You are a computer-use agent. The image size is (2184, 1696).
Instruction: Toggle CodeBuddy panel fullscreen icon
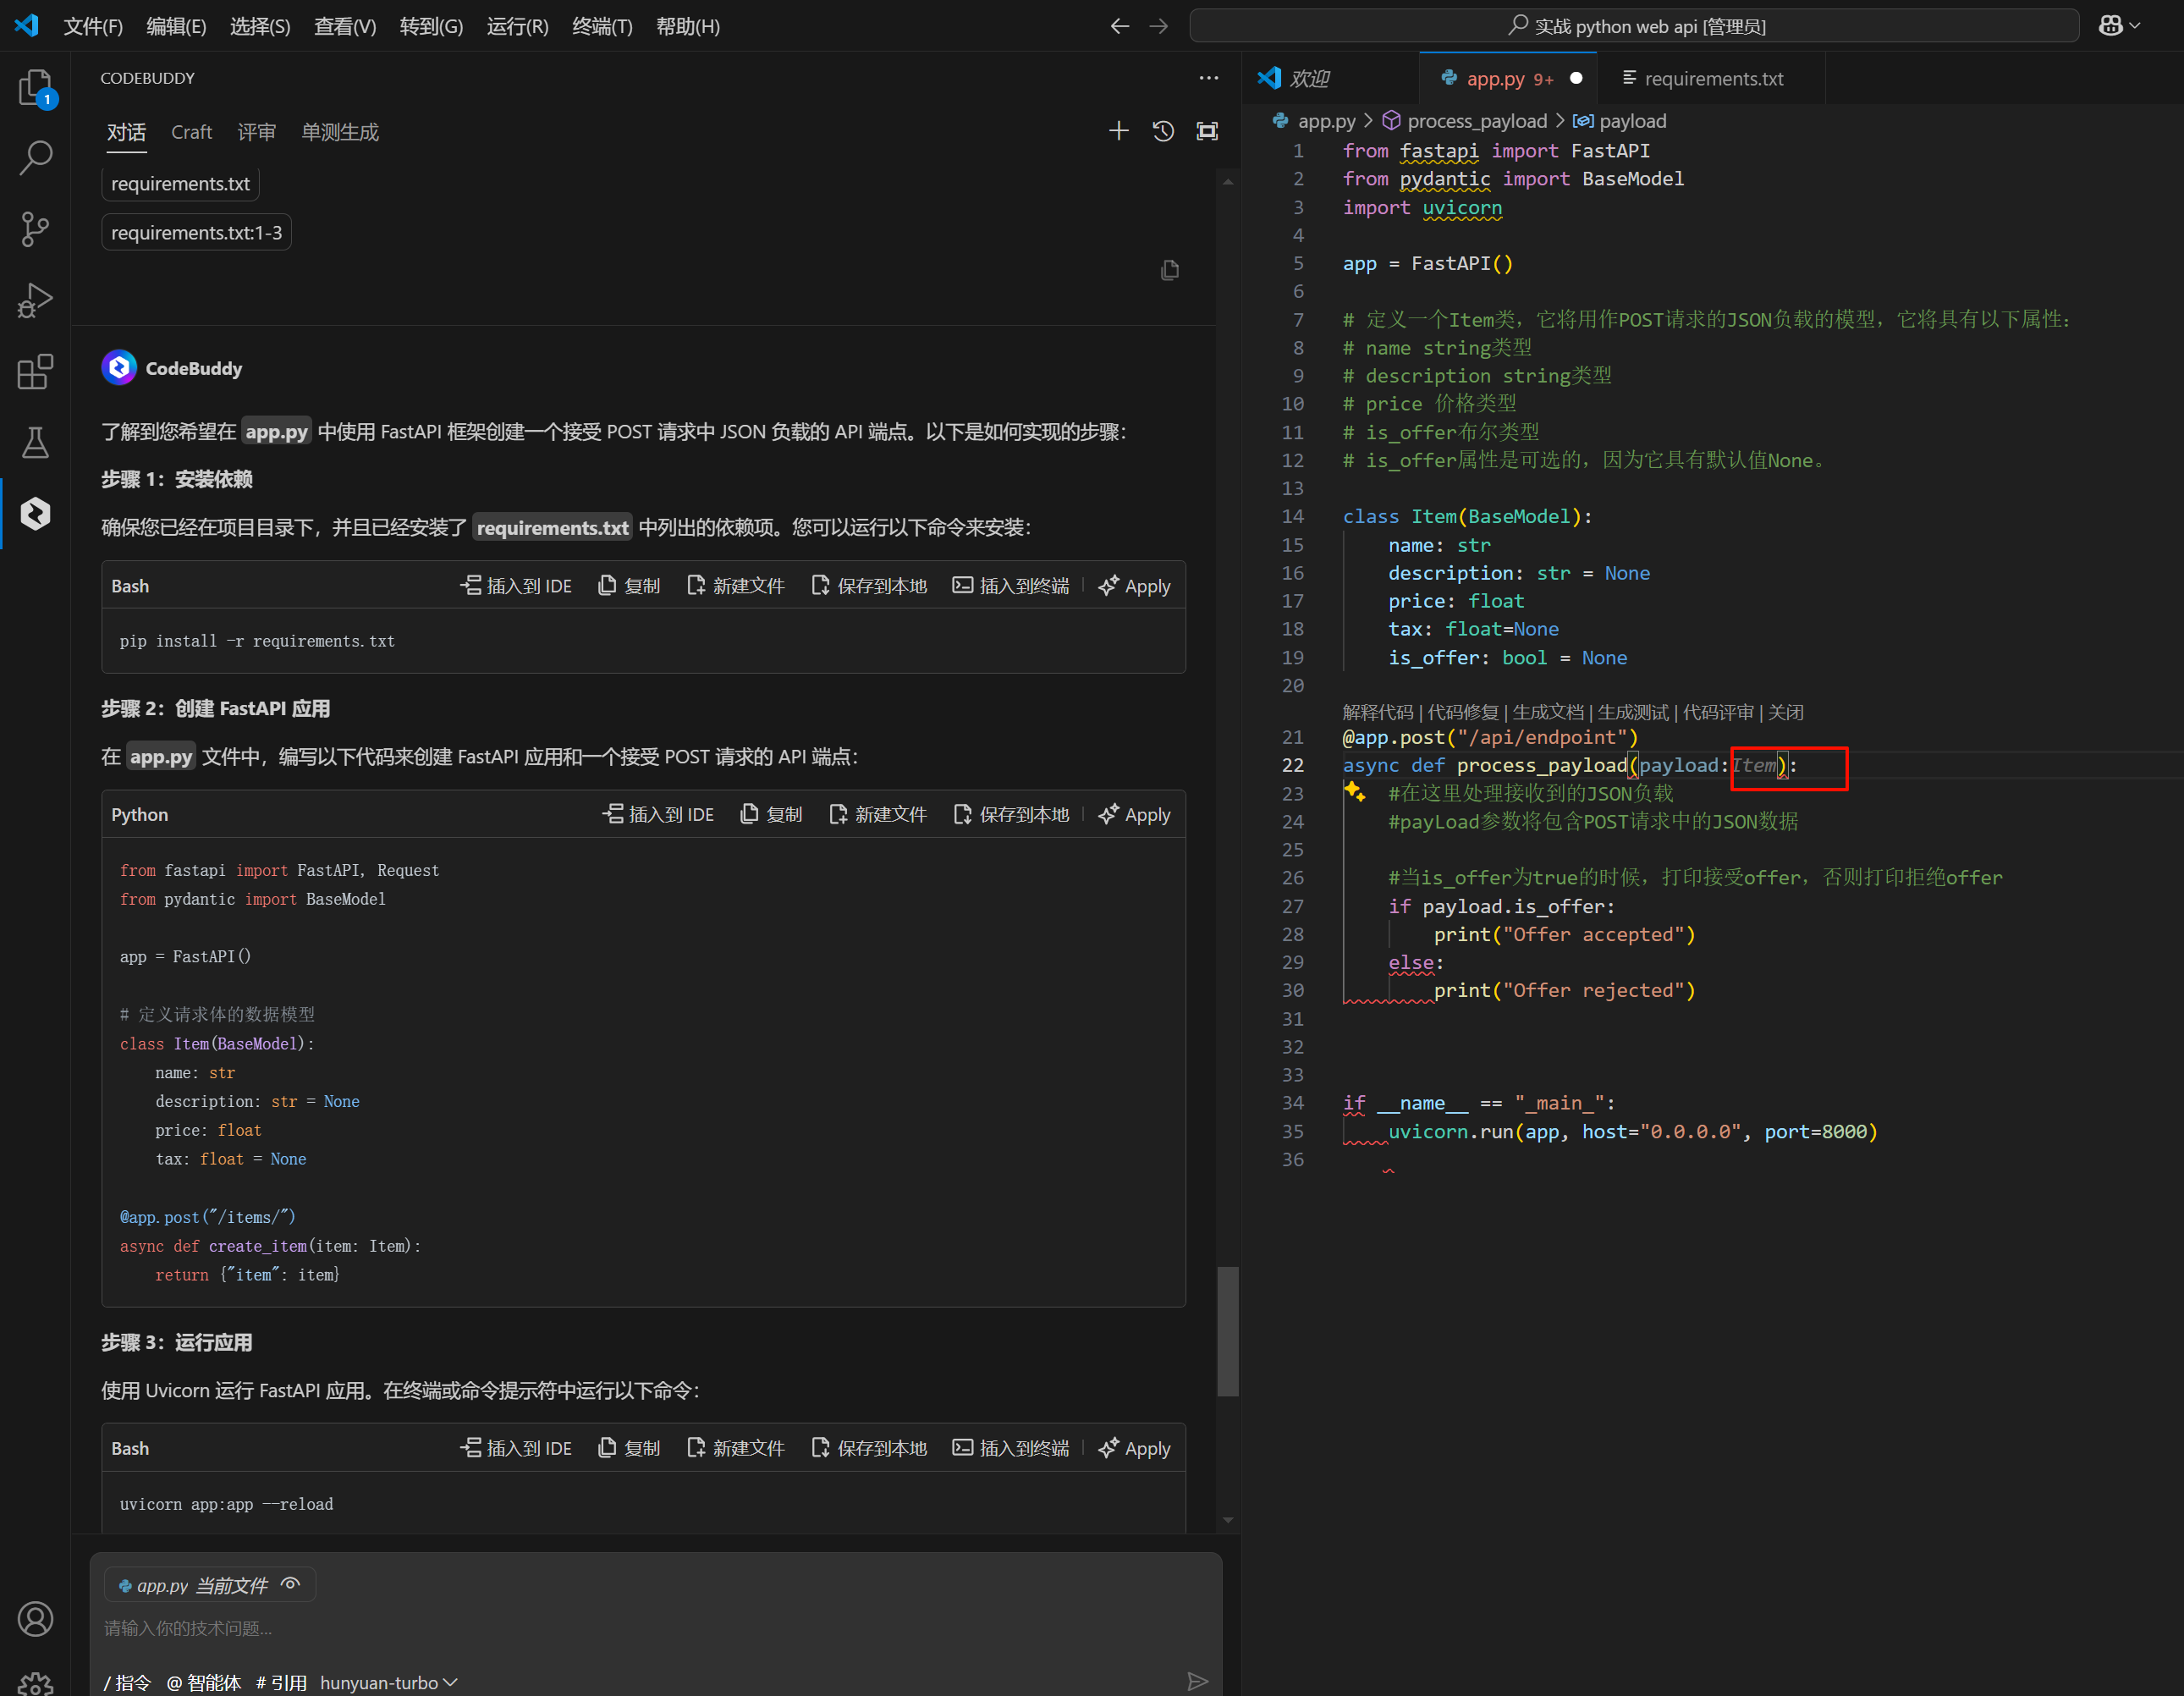click(x=1208, y=131)
